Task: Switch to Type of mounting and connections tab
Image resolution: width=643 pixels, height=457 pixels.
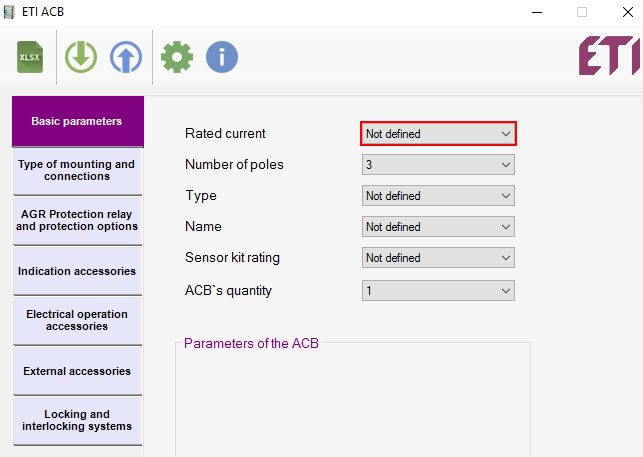Action: [77, 171]
